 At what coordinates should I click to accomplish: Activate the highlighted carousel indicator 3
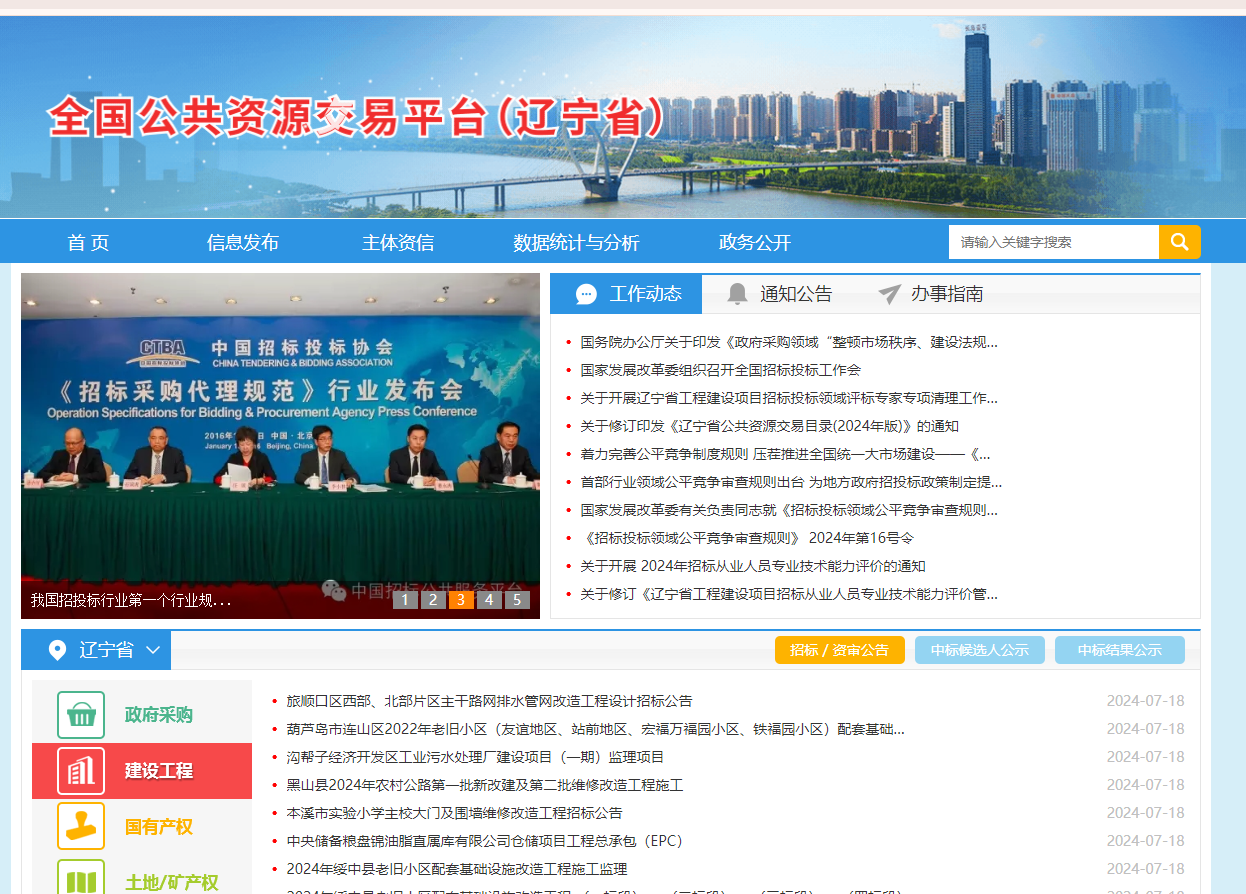461,598
